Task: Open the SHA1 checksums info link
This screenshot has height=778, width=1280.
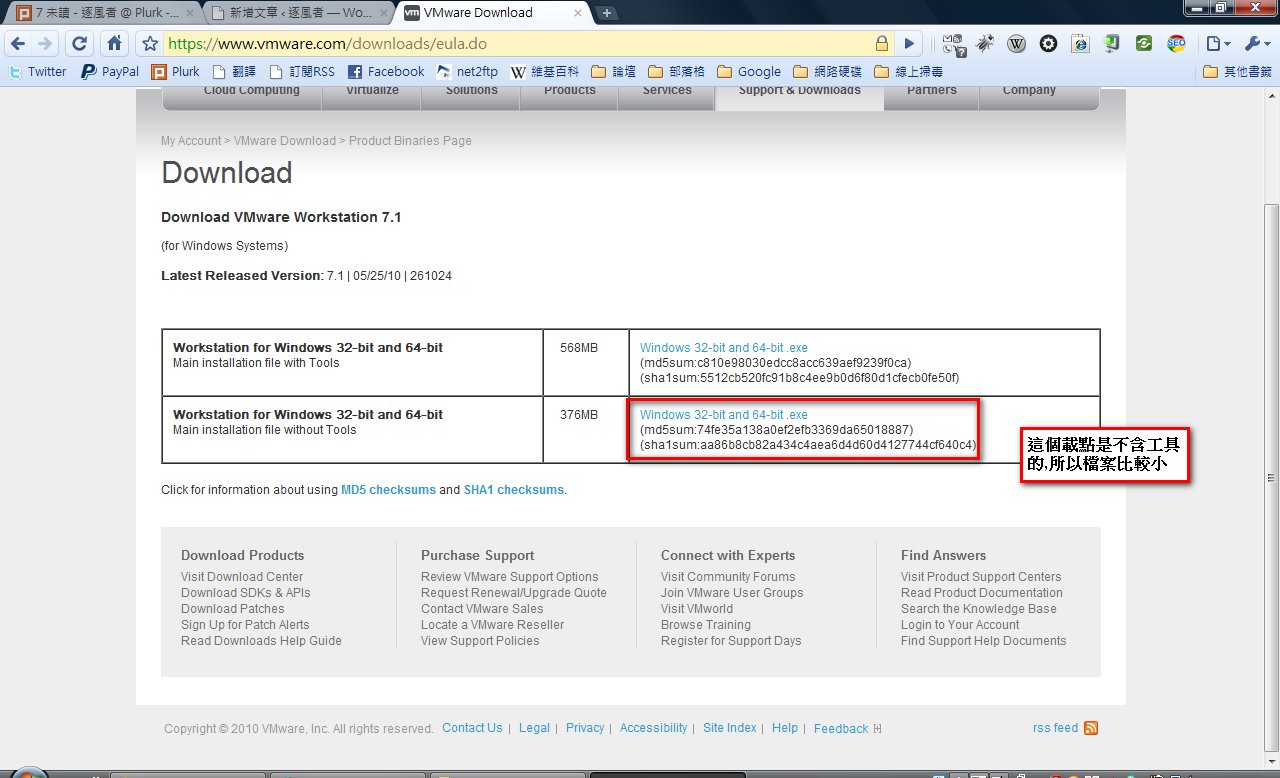Action: (x=514, y=490)
